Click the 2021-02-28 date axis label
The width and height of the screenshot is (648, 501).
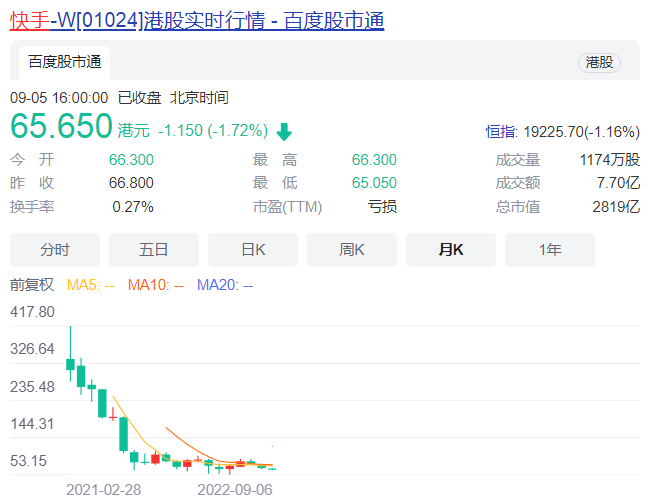point(104,490)
